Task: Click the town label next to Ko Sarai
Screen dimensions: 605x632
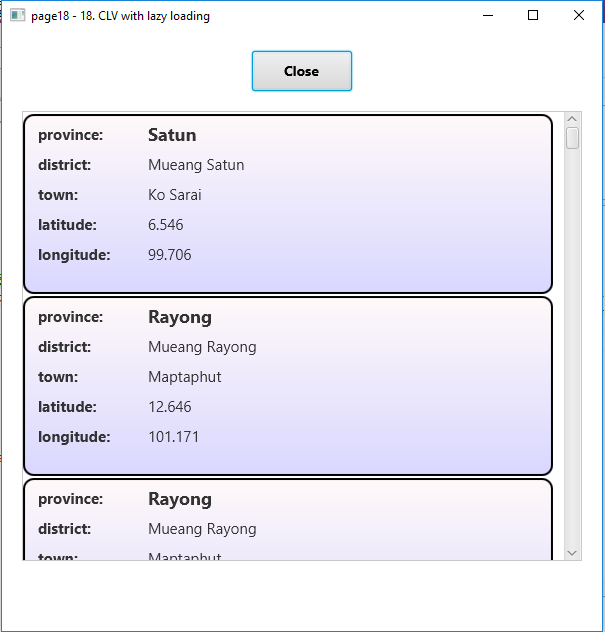Action: 58,195
